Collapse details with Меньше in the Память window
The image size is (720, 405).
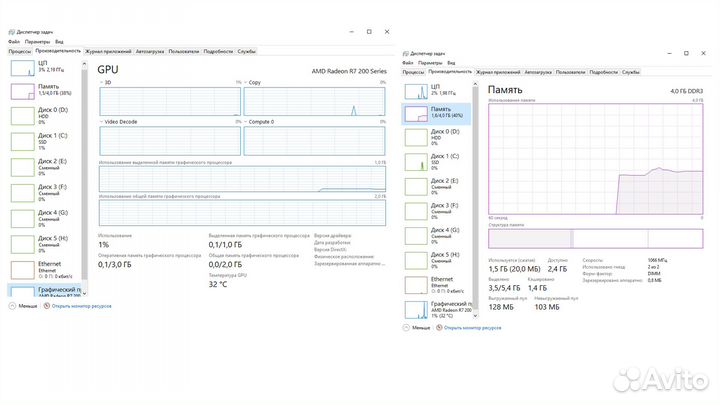pyautogui.click(x=420, y=326)
